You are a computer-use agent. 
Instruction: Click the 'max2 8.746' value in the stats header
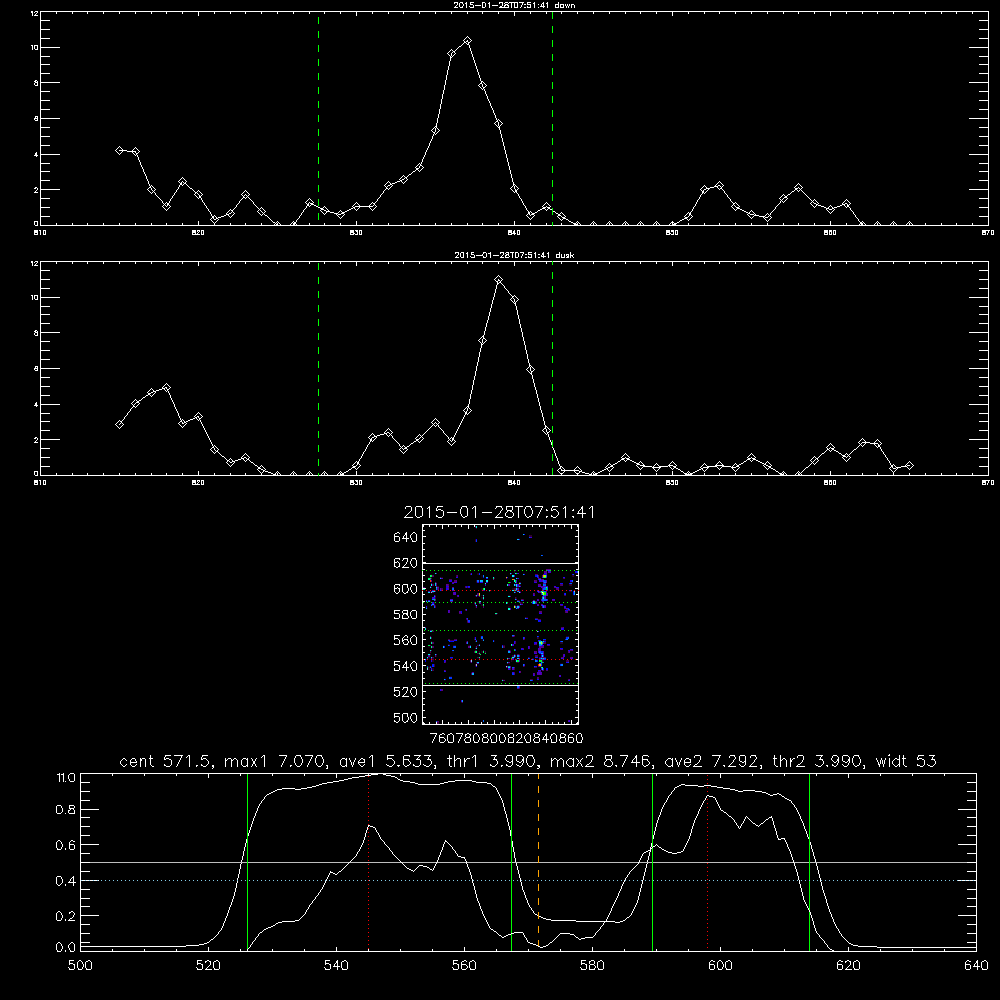click(x=601, y=761)
